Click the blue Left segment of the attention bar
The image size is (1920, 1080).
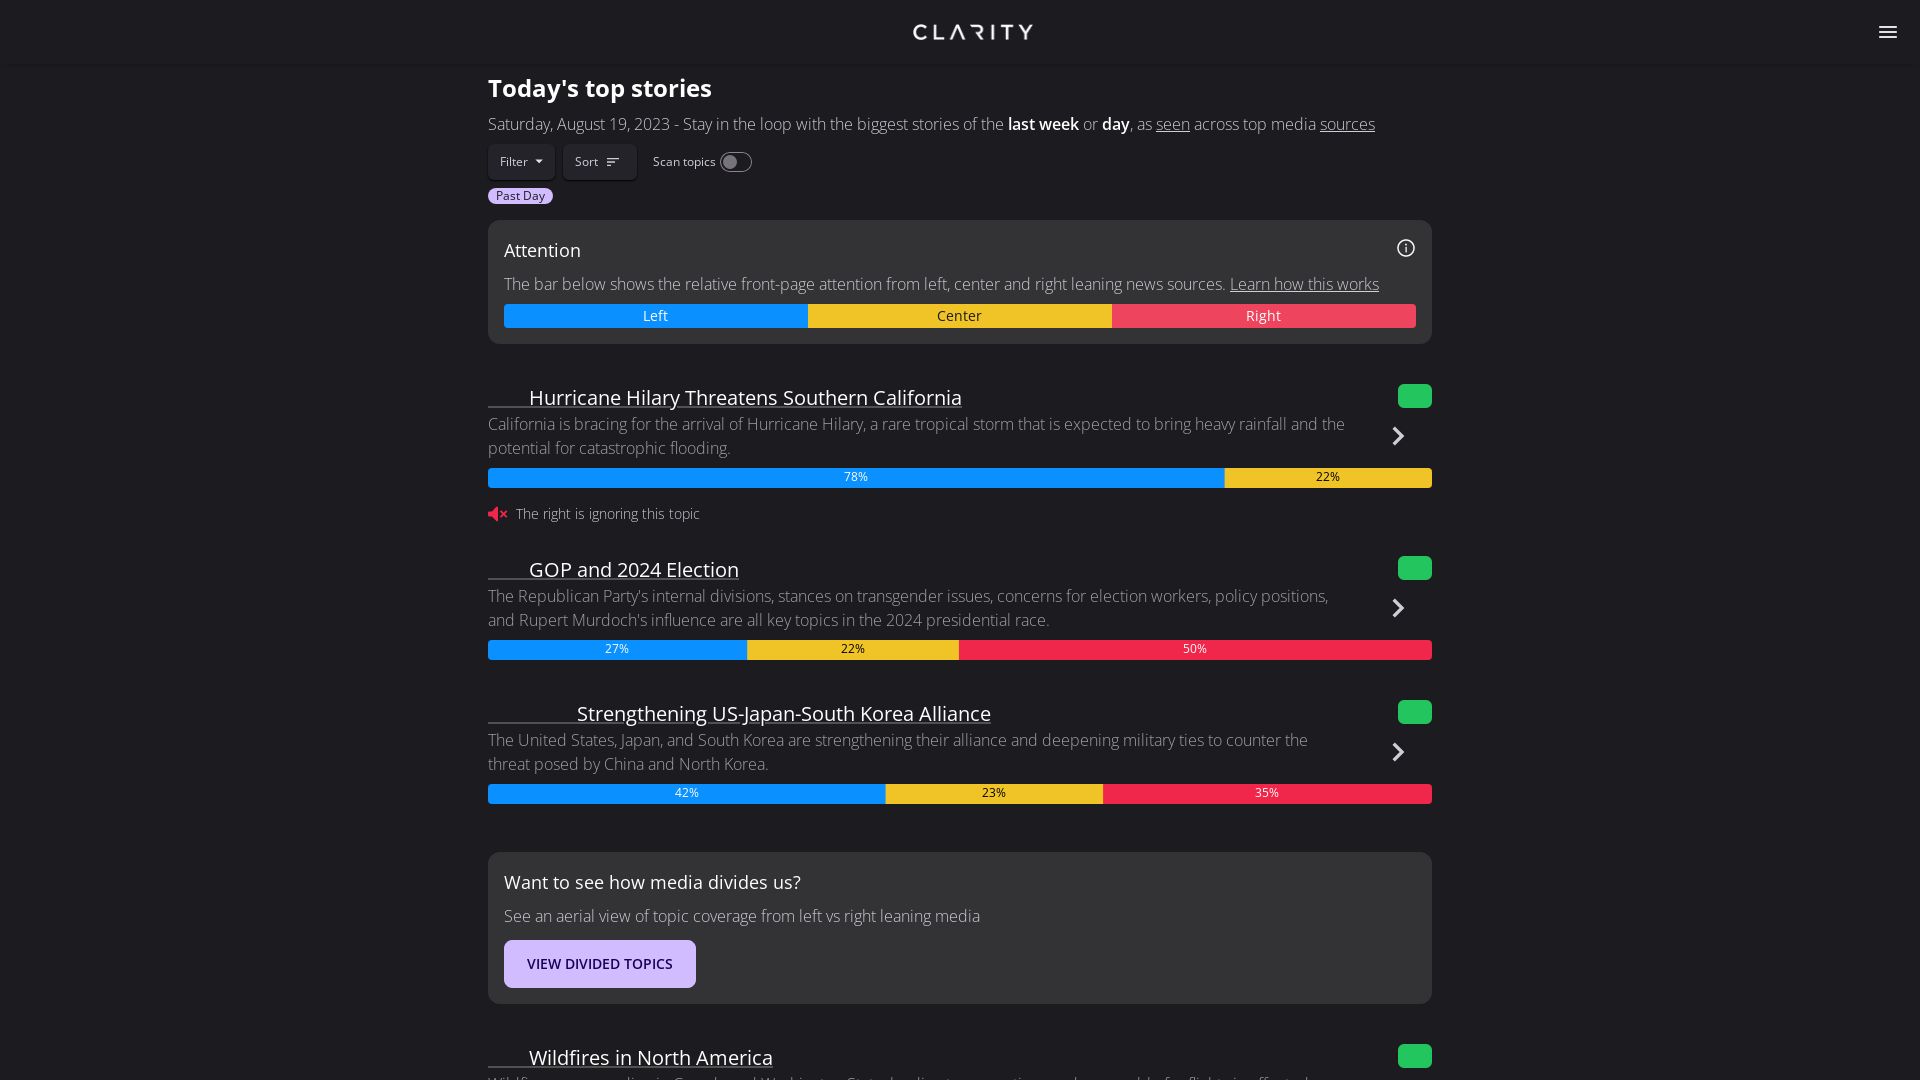(655, 315)
